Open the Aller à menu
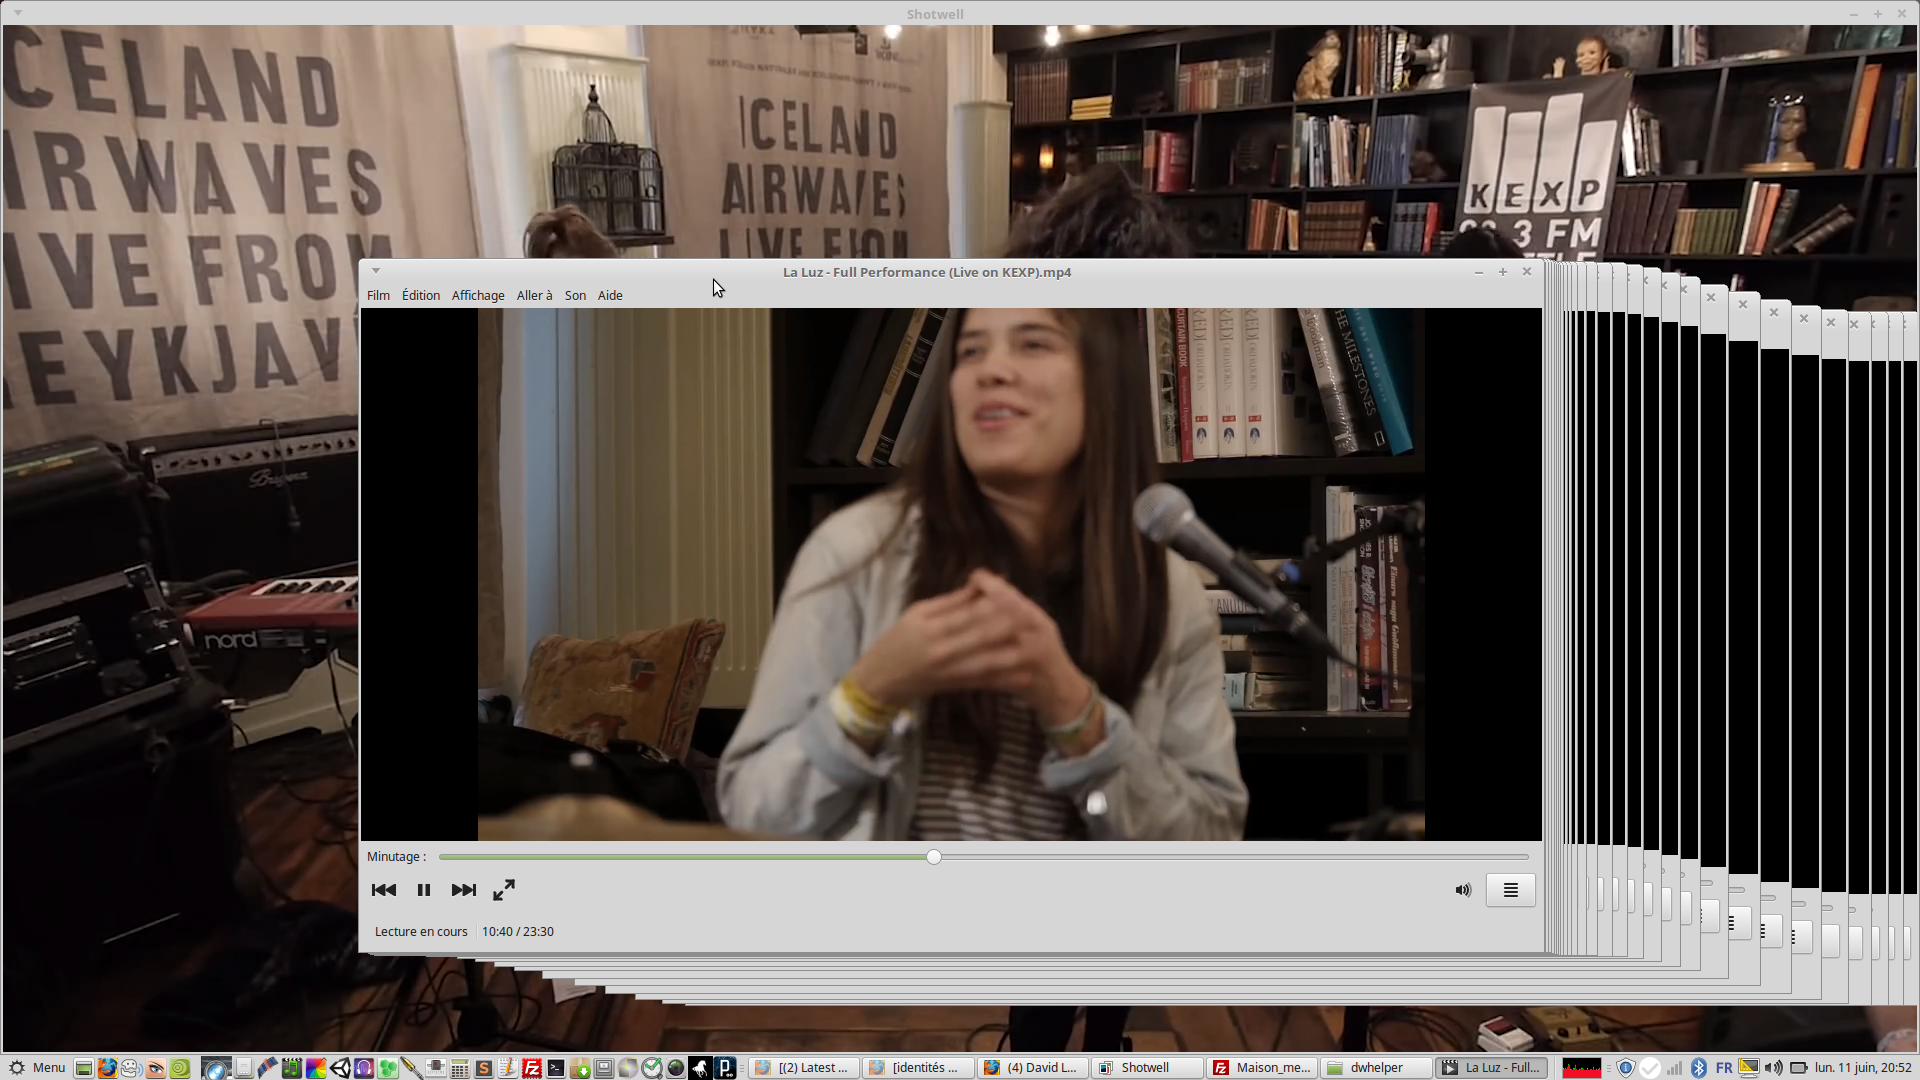 point(534,295)
